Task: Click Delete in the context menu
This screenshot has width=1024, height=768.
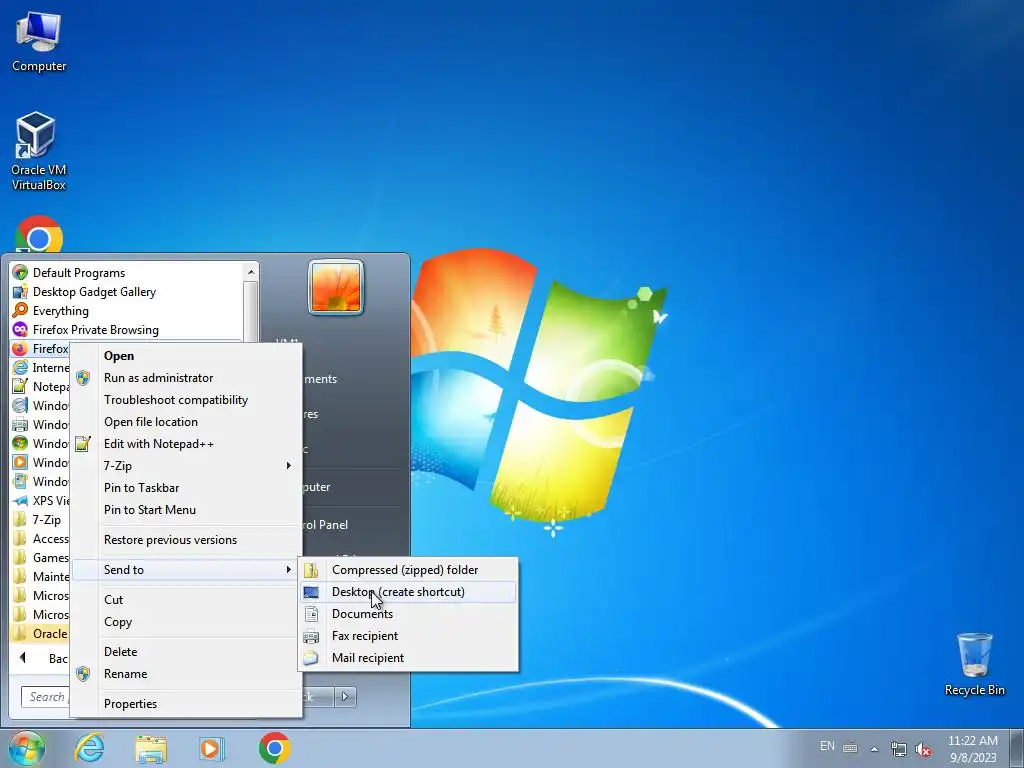Action: coord(186,652)
